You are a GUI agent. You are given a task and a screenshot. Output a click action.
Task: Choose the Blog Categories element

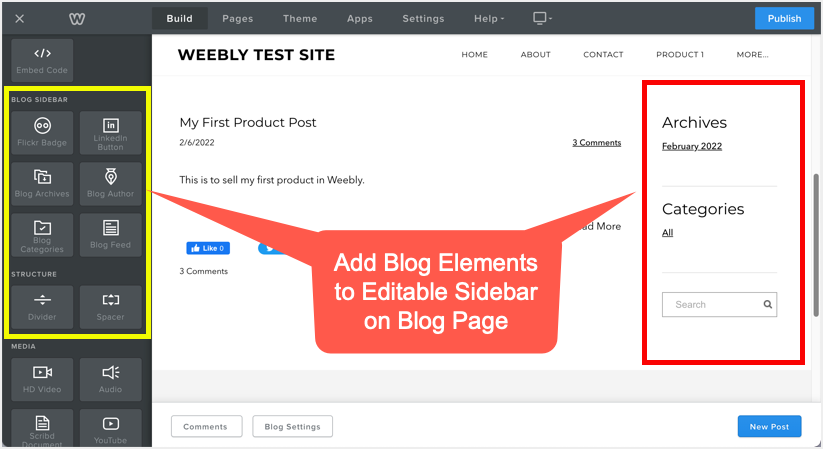(42, 235)
